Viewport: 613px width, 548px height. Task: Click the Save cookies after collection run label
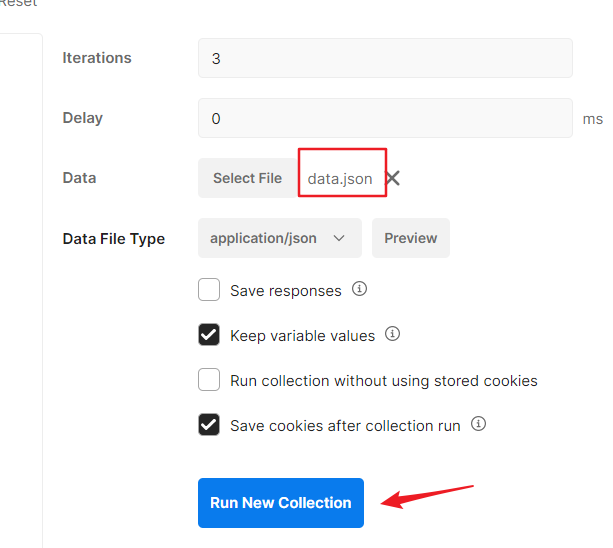(x=345, y=426)
